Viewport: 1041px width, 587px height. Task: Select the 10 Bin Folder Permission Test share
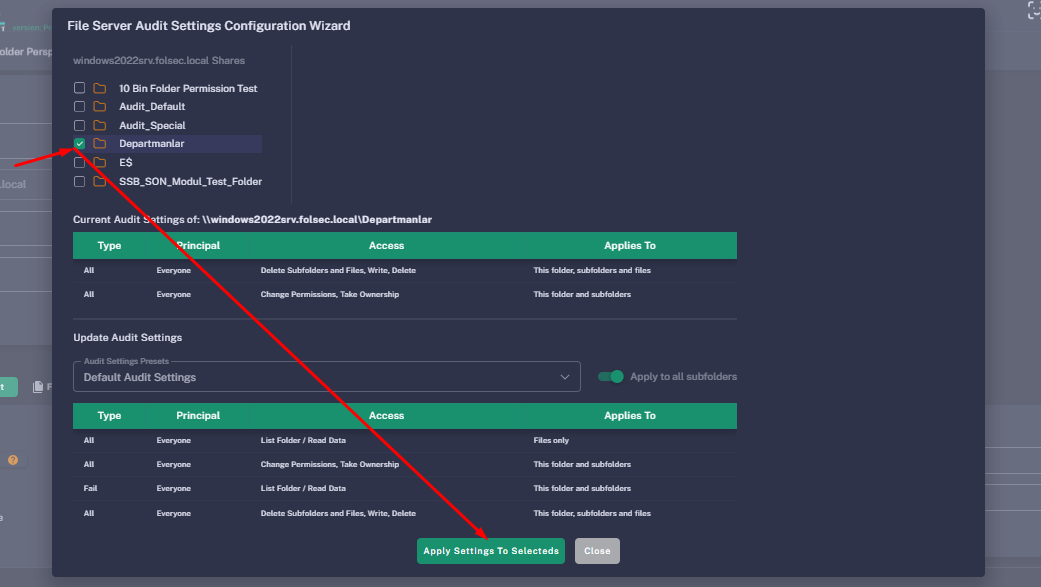point(188,88)
